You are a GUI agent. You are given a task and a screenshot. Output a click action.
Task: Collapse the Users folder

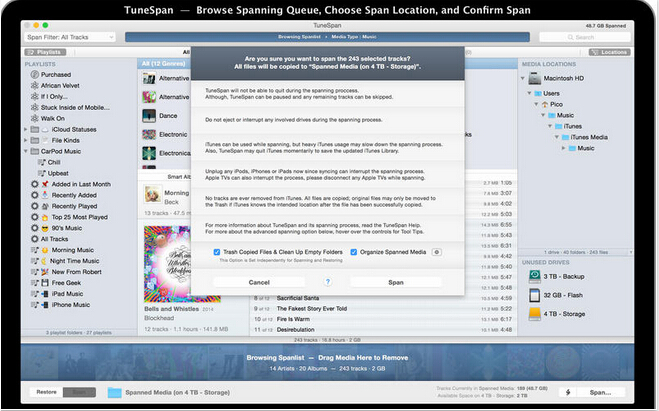click(x=530, y=93)
